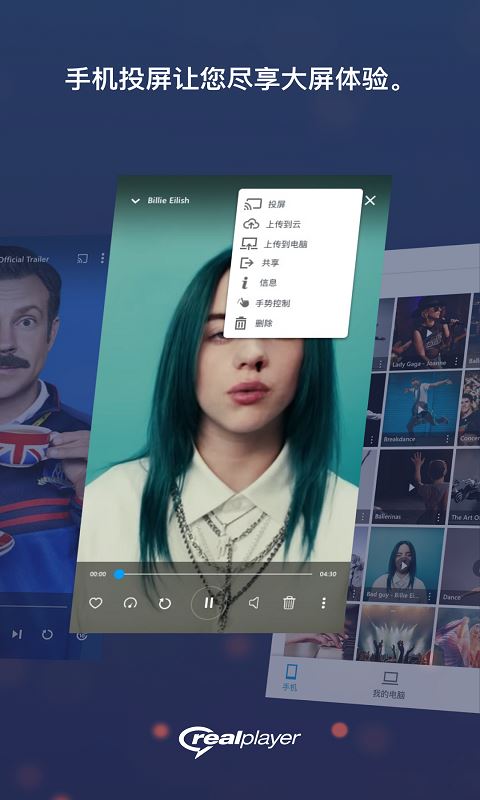Collapse player using chevron beside Billie Eilish
This screenshot has height=800, width=480.
135,201
